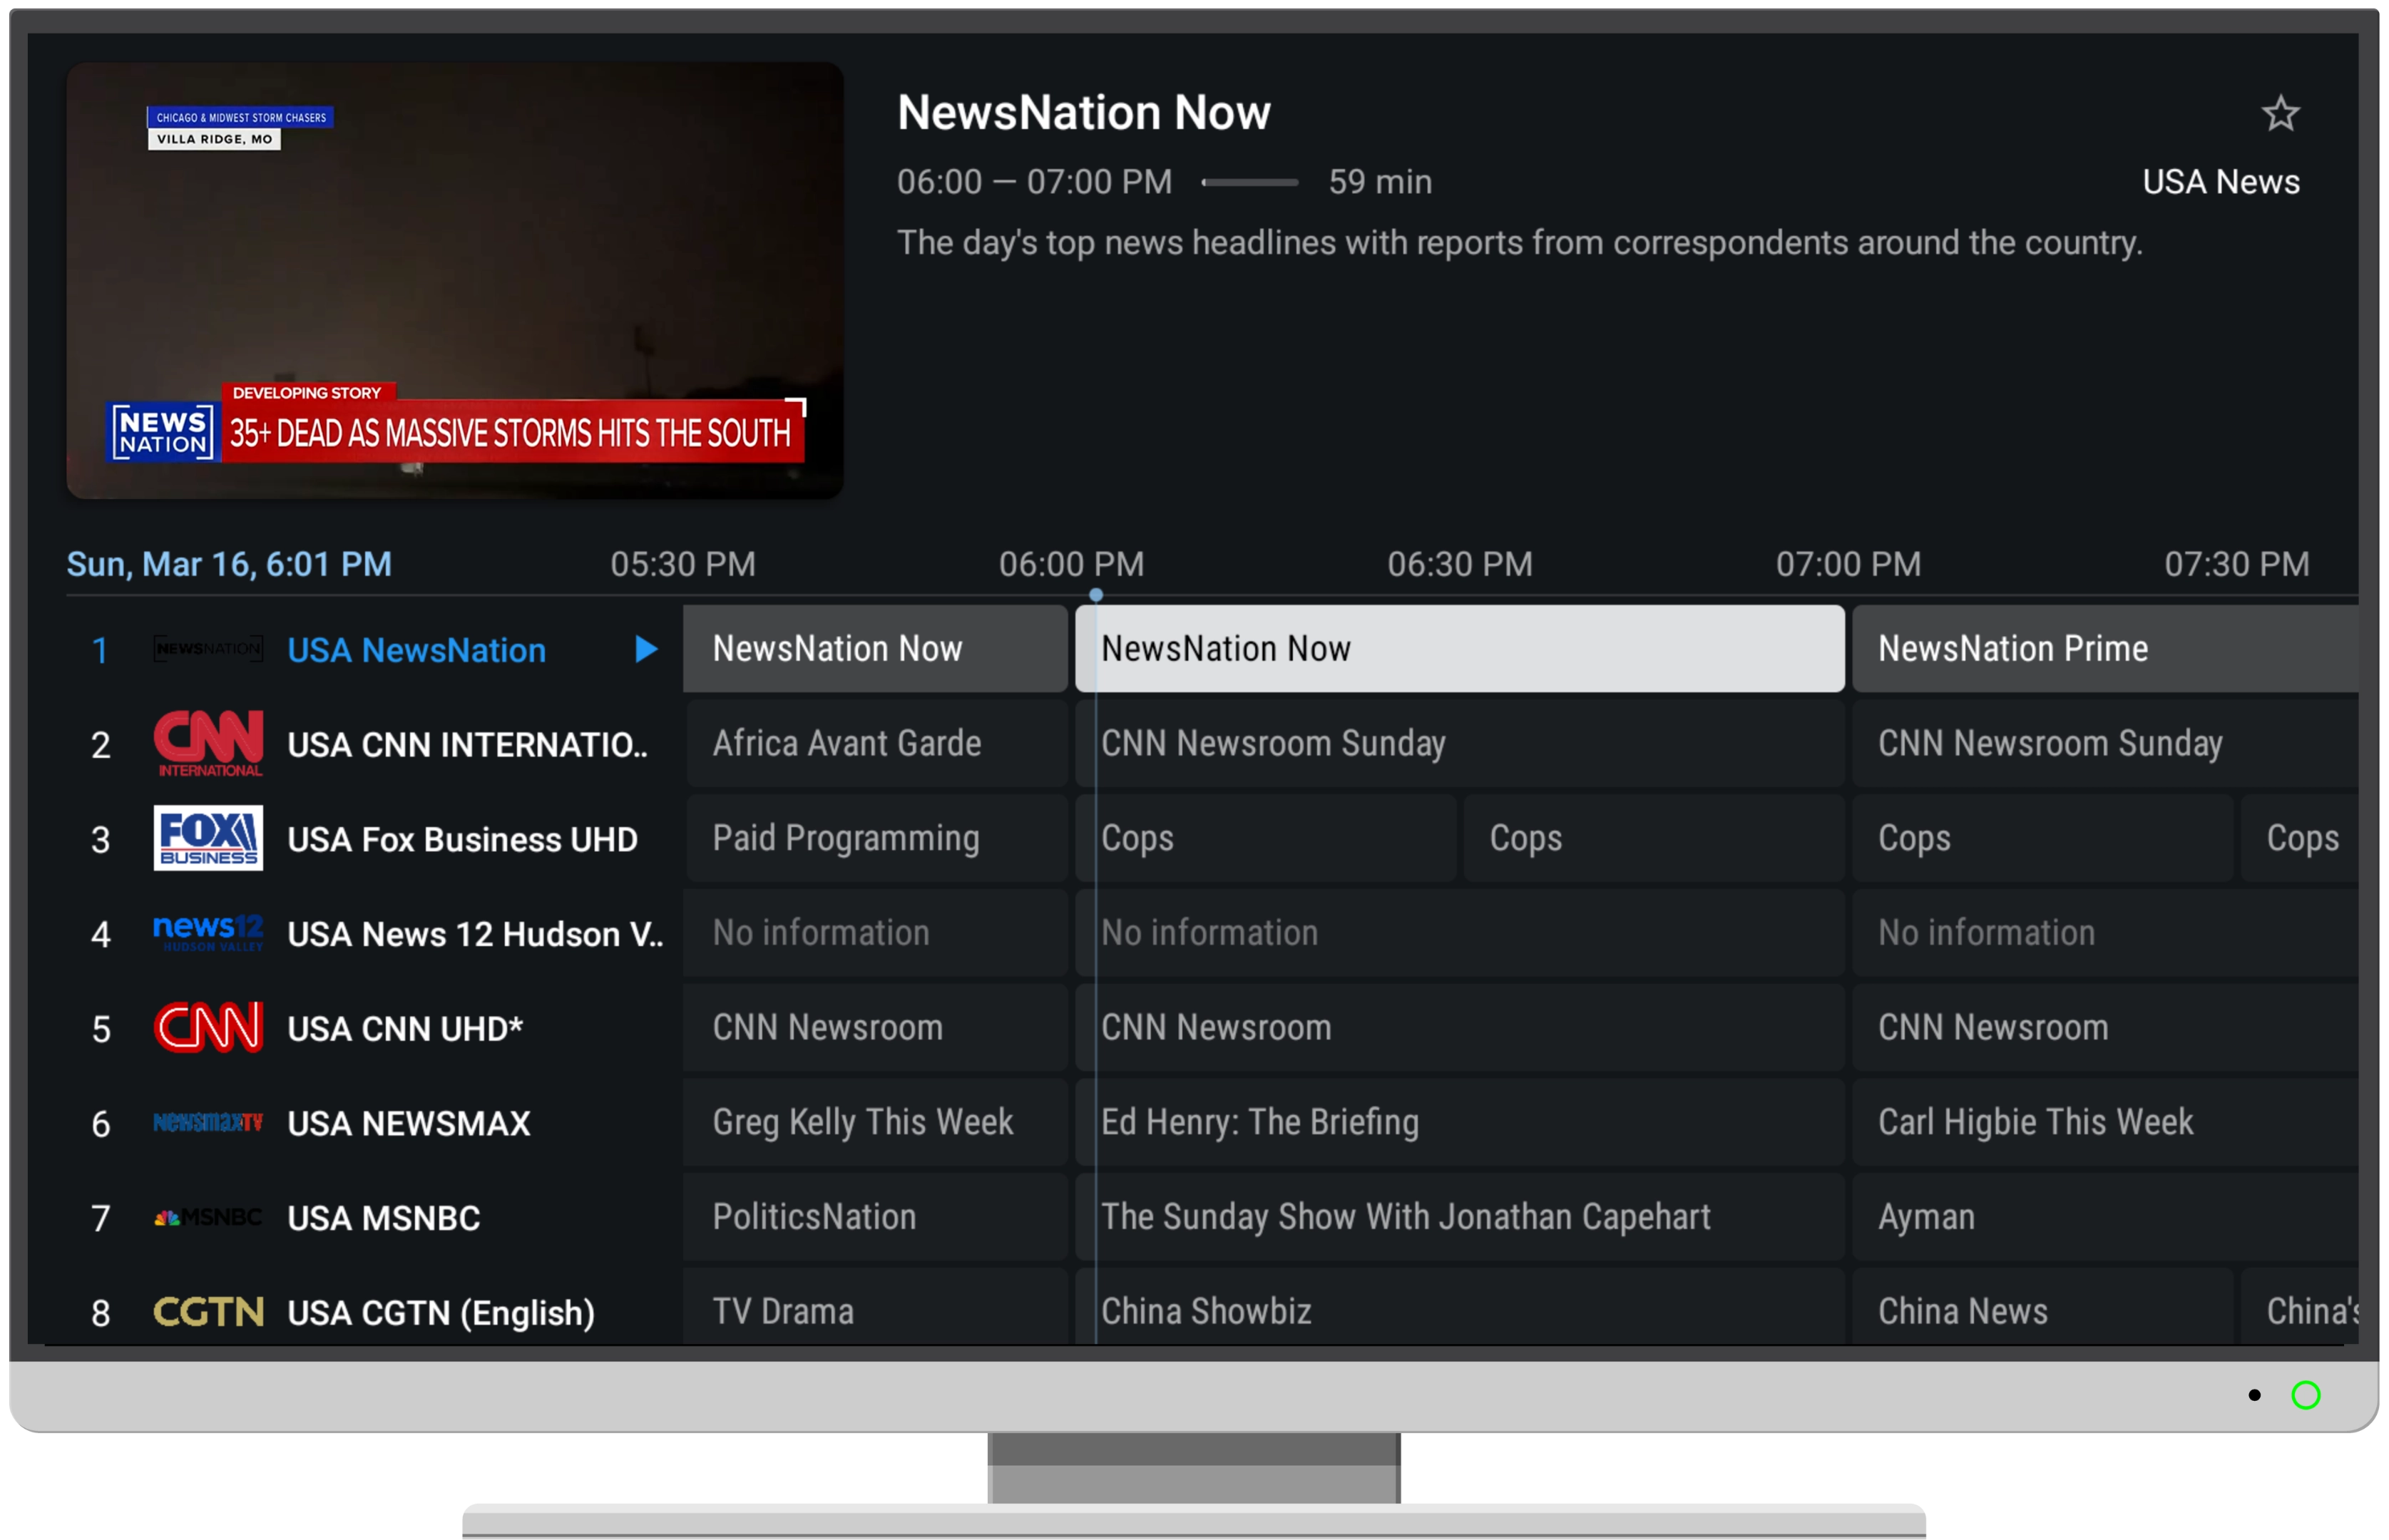Viewport: 2389px width, 1540px height.
Task: Select the CNN International channel logo
Action: tap(208, 743)
